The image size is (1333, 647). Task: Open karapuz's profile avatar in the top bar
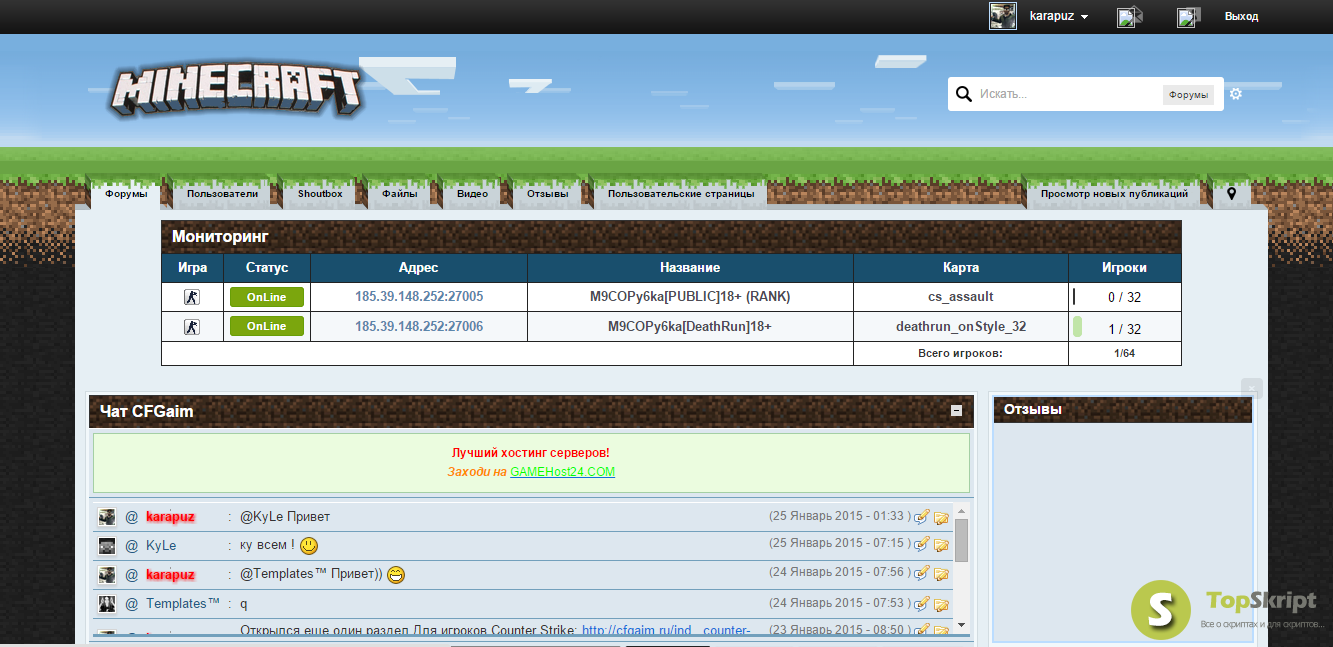1003,16
